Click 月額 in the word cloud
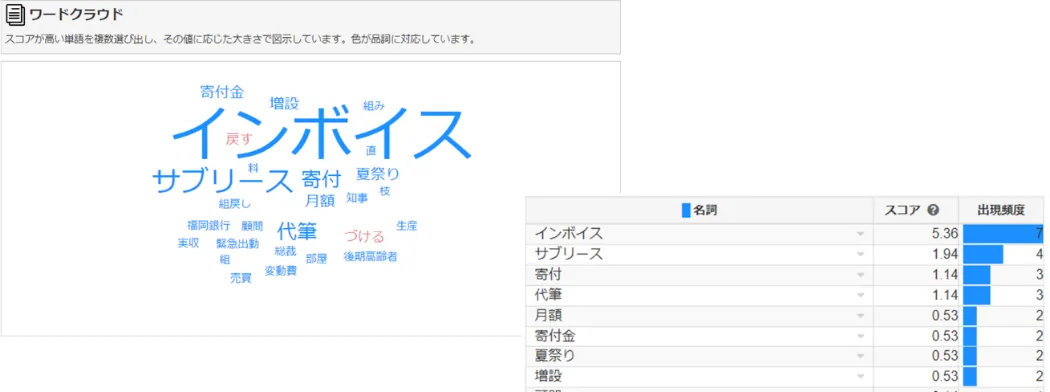This screenshot has width=1050, height=392. [x=320, y=200]
